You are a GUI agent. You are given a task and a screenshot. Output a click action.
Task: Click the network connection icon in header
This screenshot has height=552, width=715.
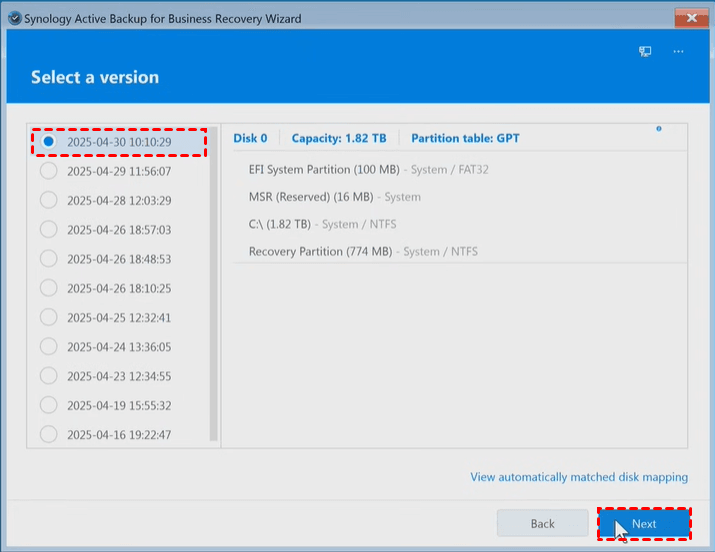click(x=646, y=51)
